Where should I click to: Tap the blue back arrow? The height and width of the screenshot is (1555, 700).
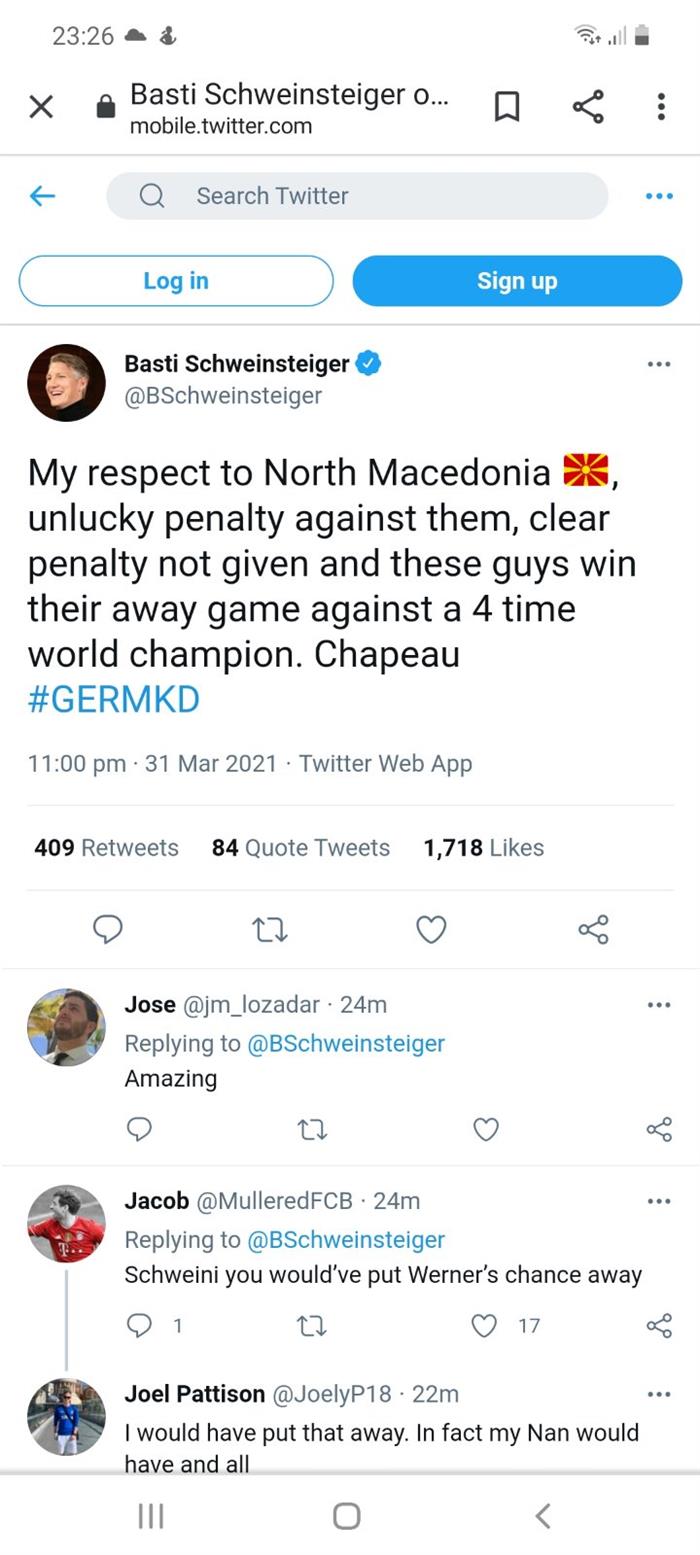pos(42,196)
